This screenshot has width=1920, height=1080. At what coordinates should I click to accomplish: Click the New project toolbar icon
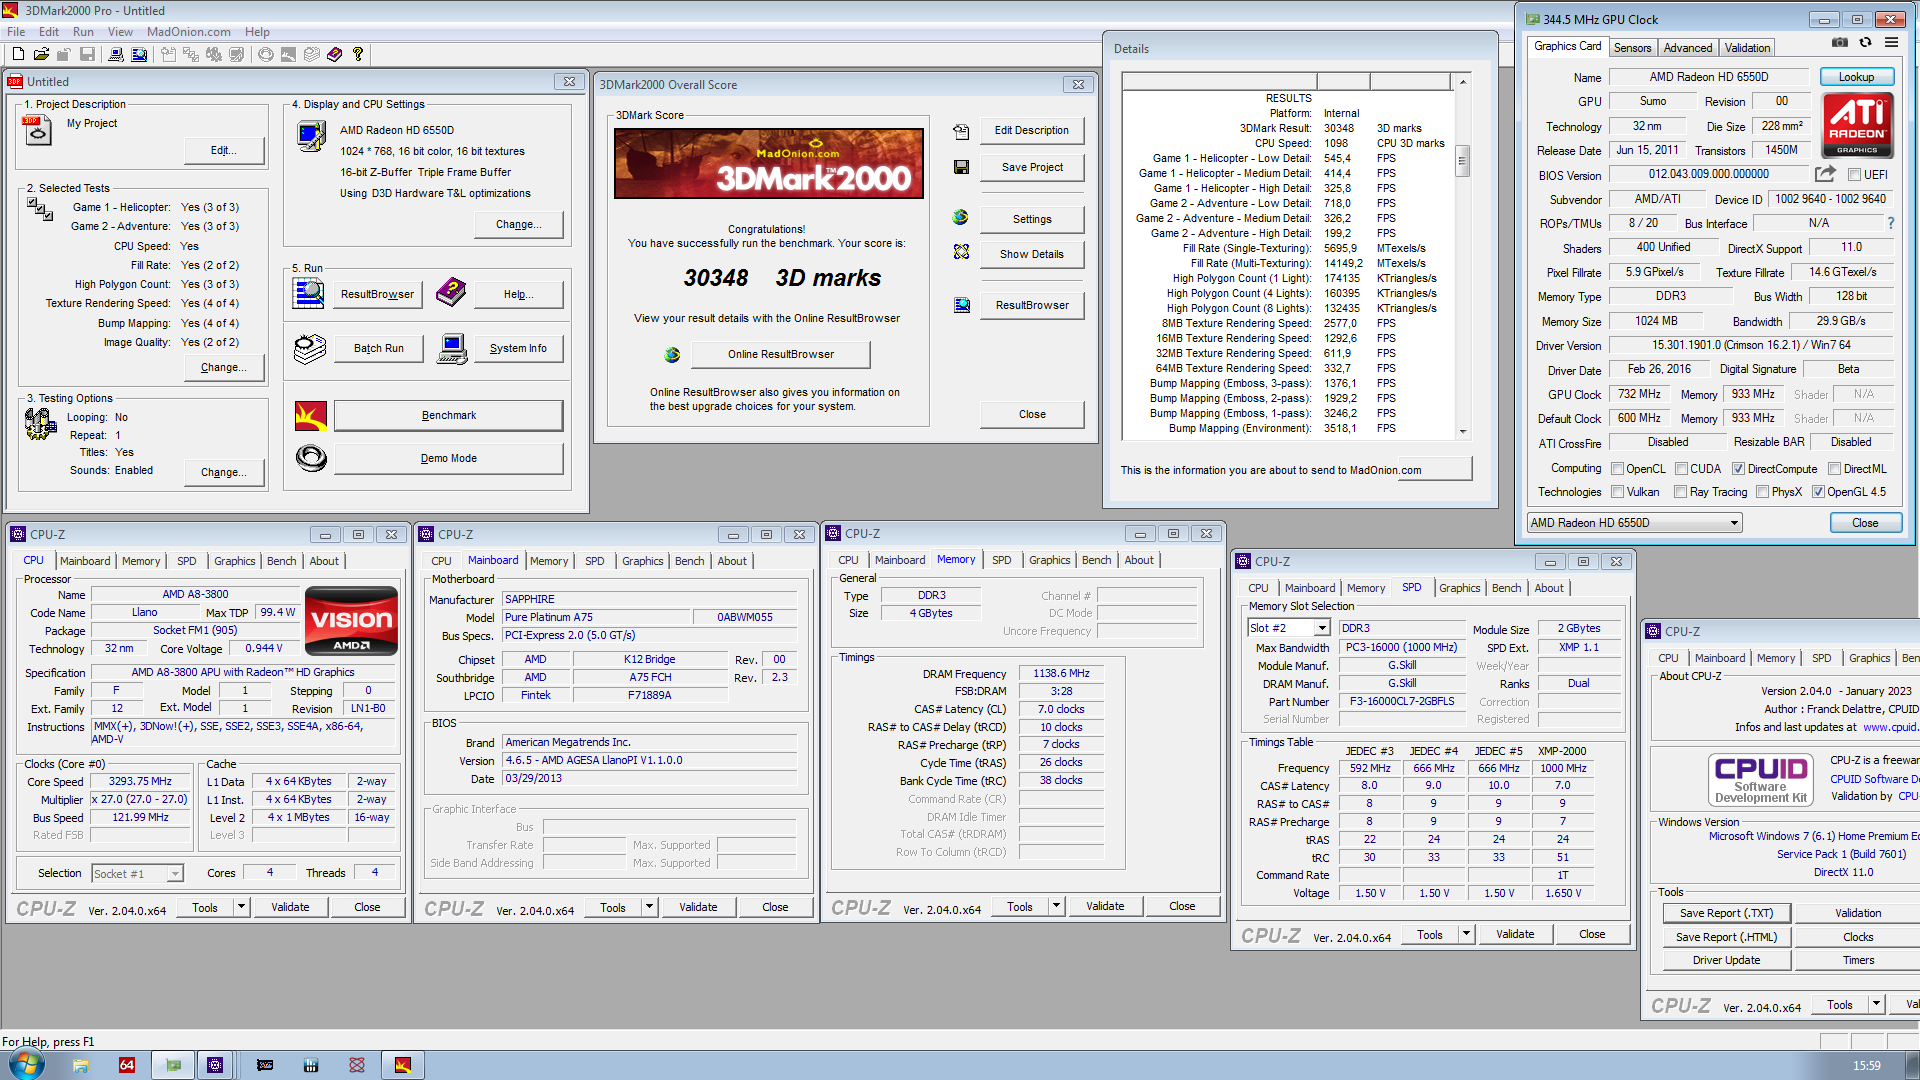(18, 54)
